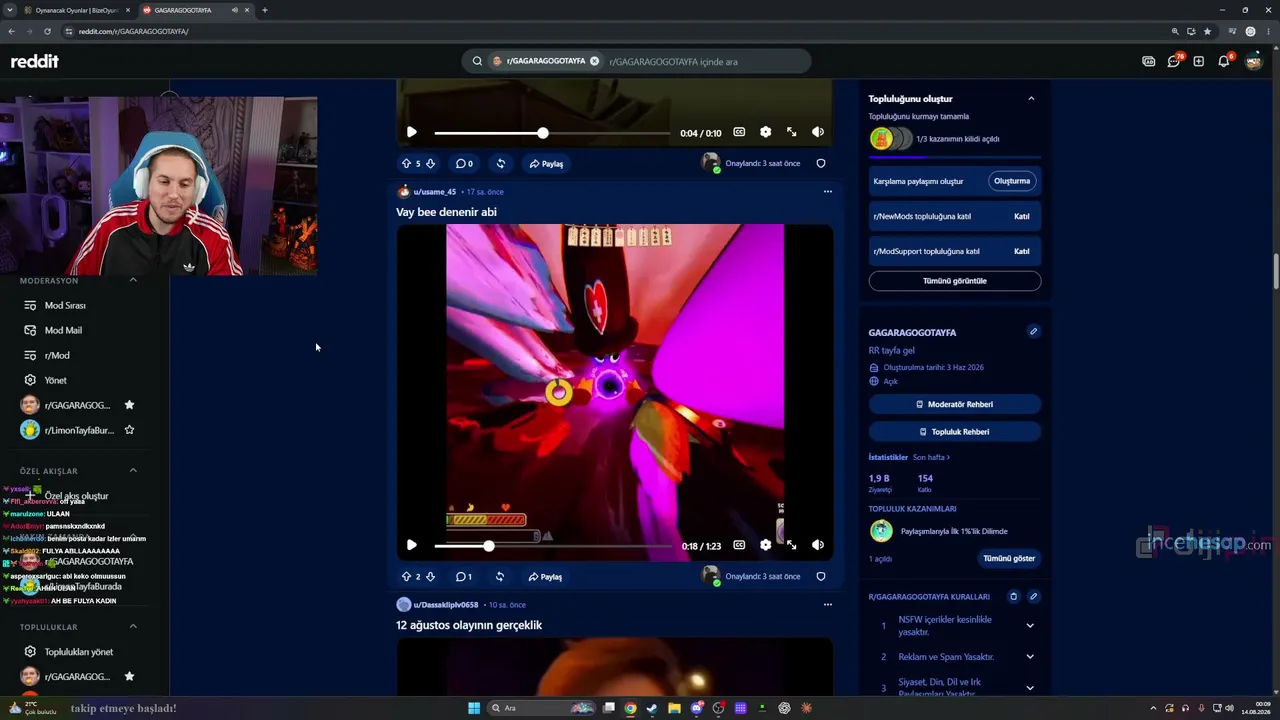
Task: Click the Oluşturma button
Action: [1012, 181]
